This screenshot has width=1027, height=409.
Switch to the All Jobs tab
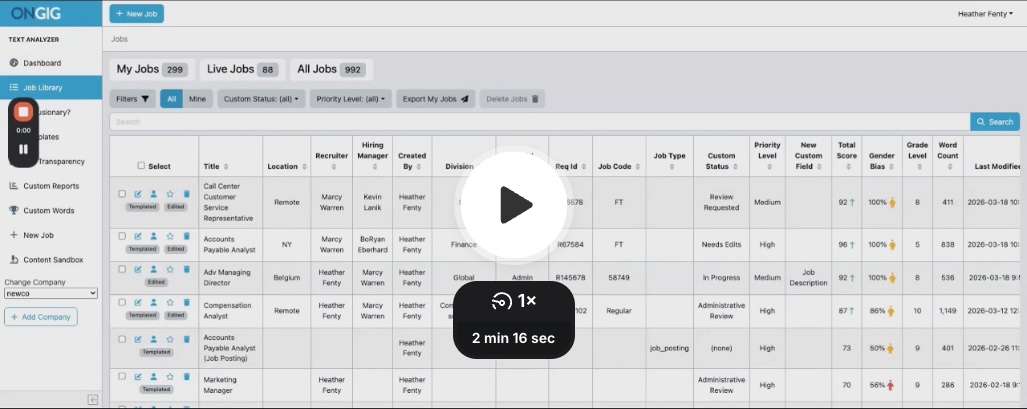pyautogui.click(x=331, y=69)
